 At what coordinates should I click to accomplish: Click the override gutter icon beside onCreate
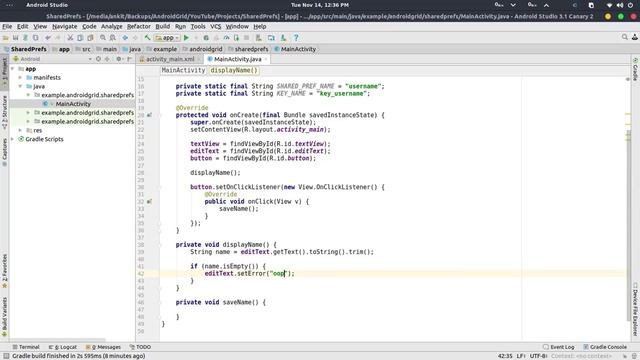pyautogui.click(x=149, y=115)
